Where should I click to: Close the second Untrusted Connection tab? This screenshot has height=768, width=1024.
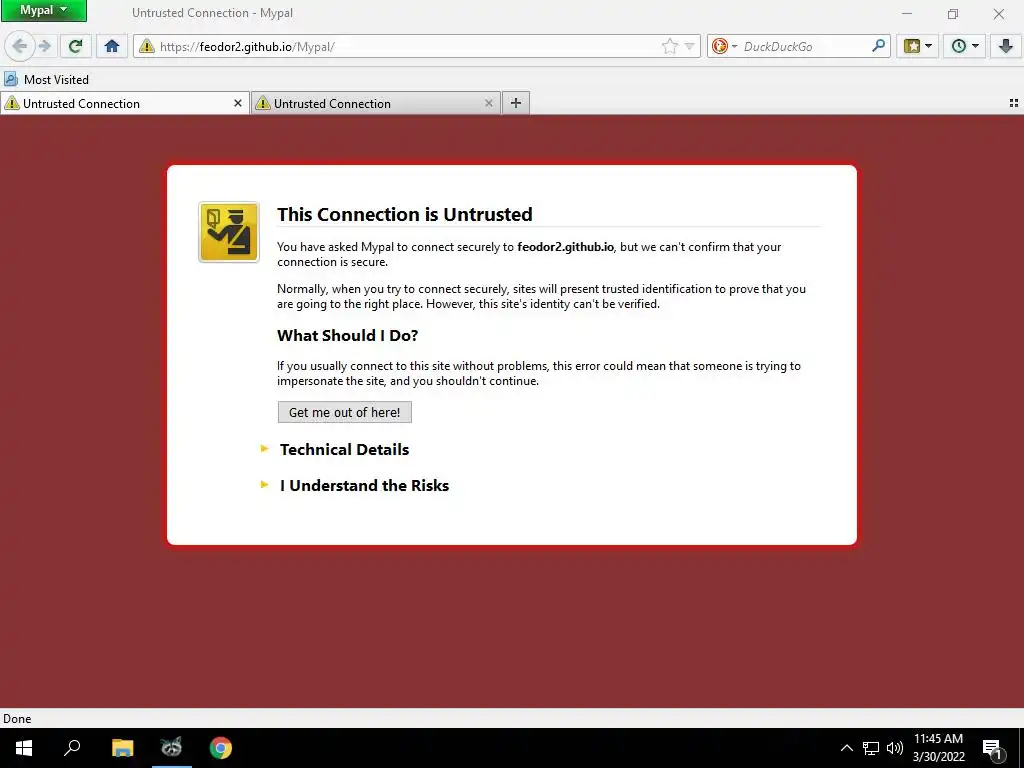point(488,103)
